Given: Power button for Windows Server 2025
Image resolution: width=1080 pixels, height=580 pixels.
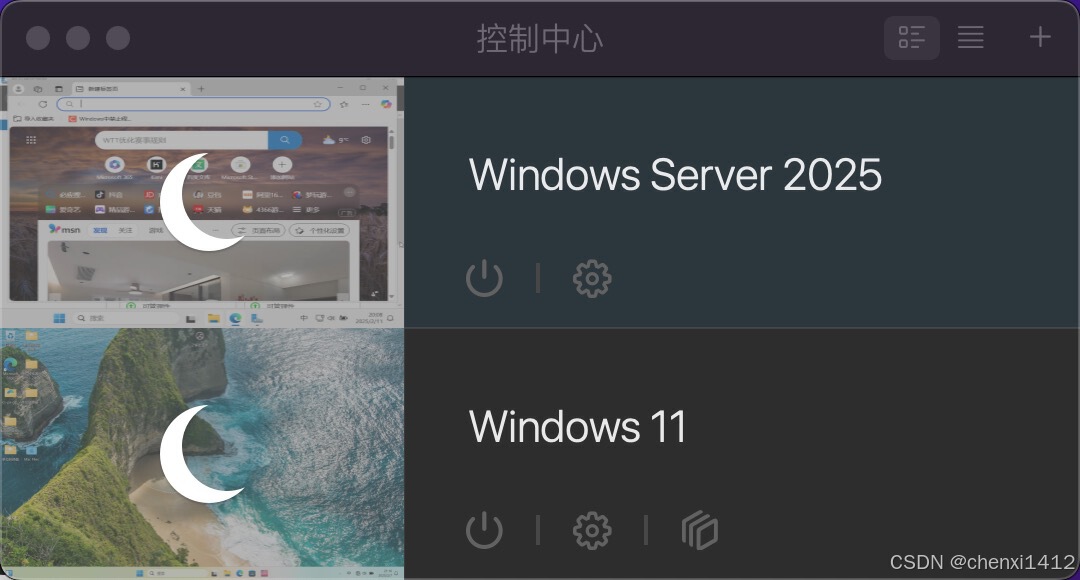Looking at the screenshot, I should point(484,278).
